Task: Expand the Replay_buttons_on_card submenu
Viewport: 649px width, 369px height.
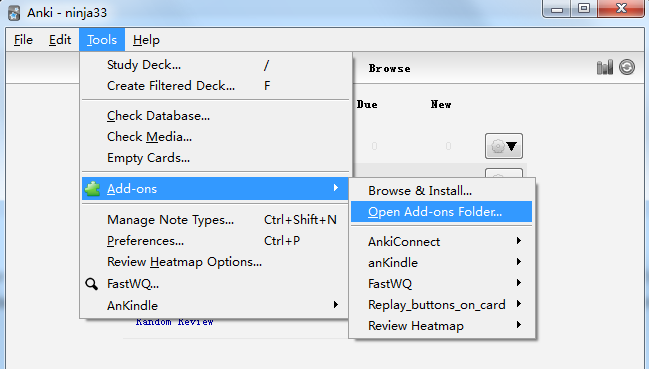Action: tap(441, 305)
